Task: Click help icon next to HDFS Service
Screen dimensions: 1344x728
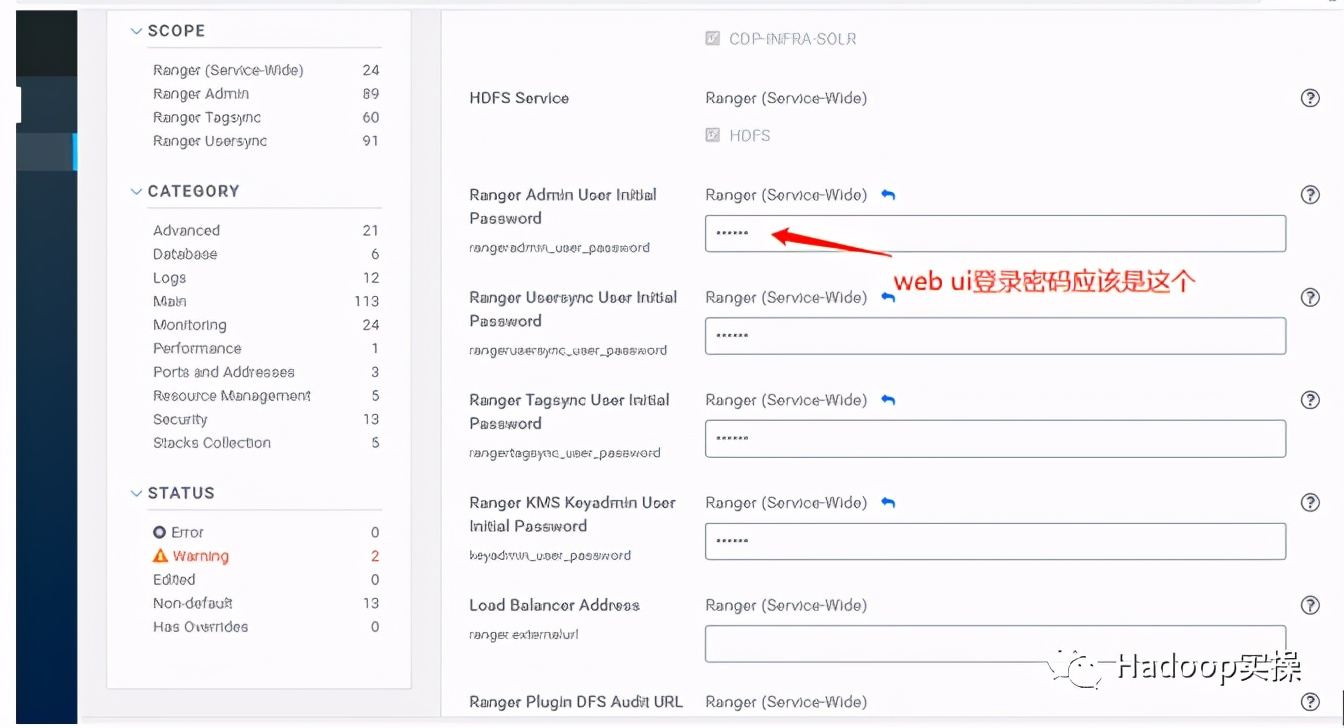Action: point(1310,98)
